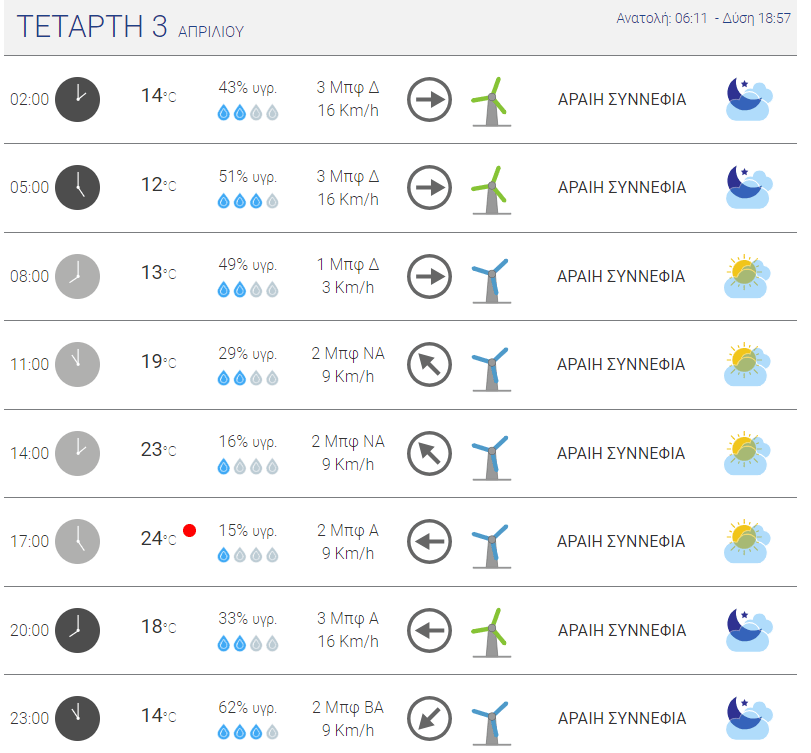Click the sun-and-cloud weather icon at 14:00
811x753 pixels.
click(747, 453)
